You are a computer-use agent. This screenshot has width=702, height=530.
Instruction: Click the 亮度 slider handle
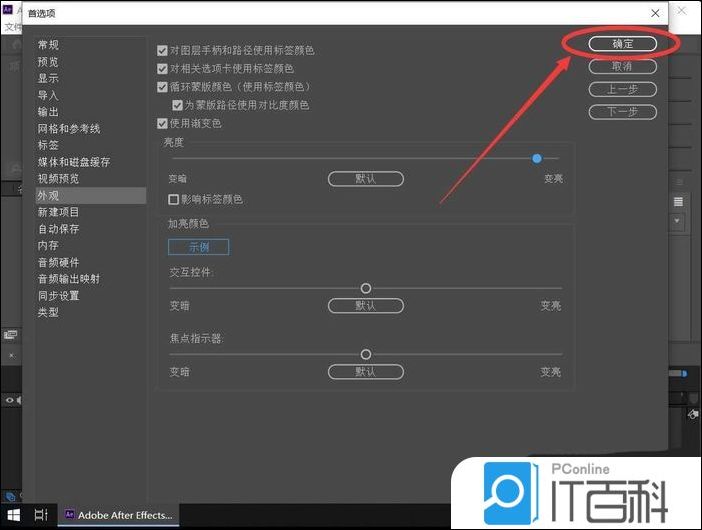537,158
